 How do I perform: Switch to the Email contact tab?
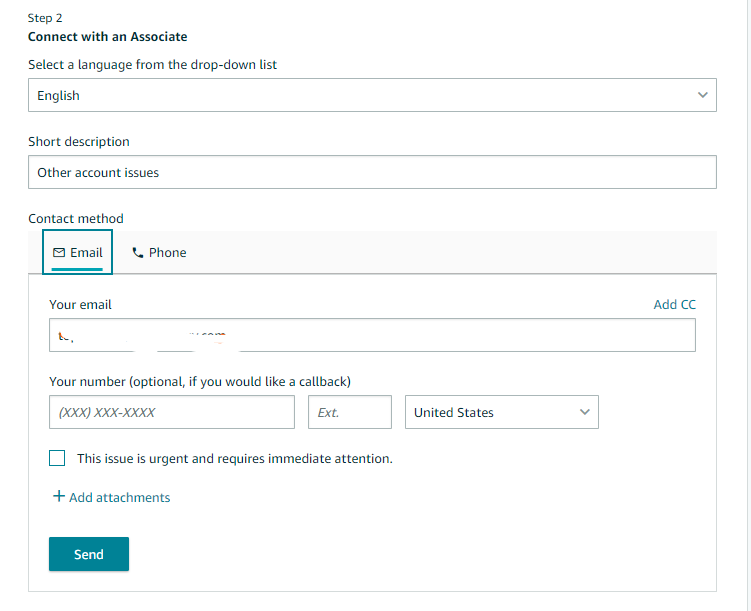click(78, 253)
